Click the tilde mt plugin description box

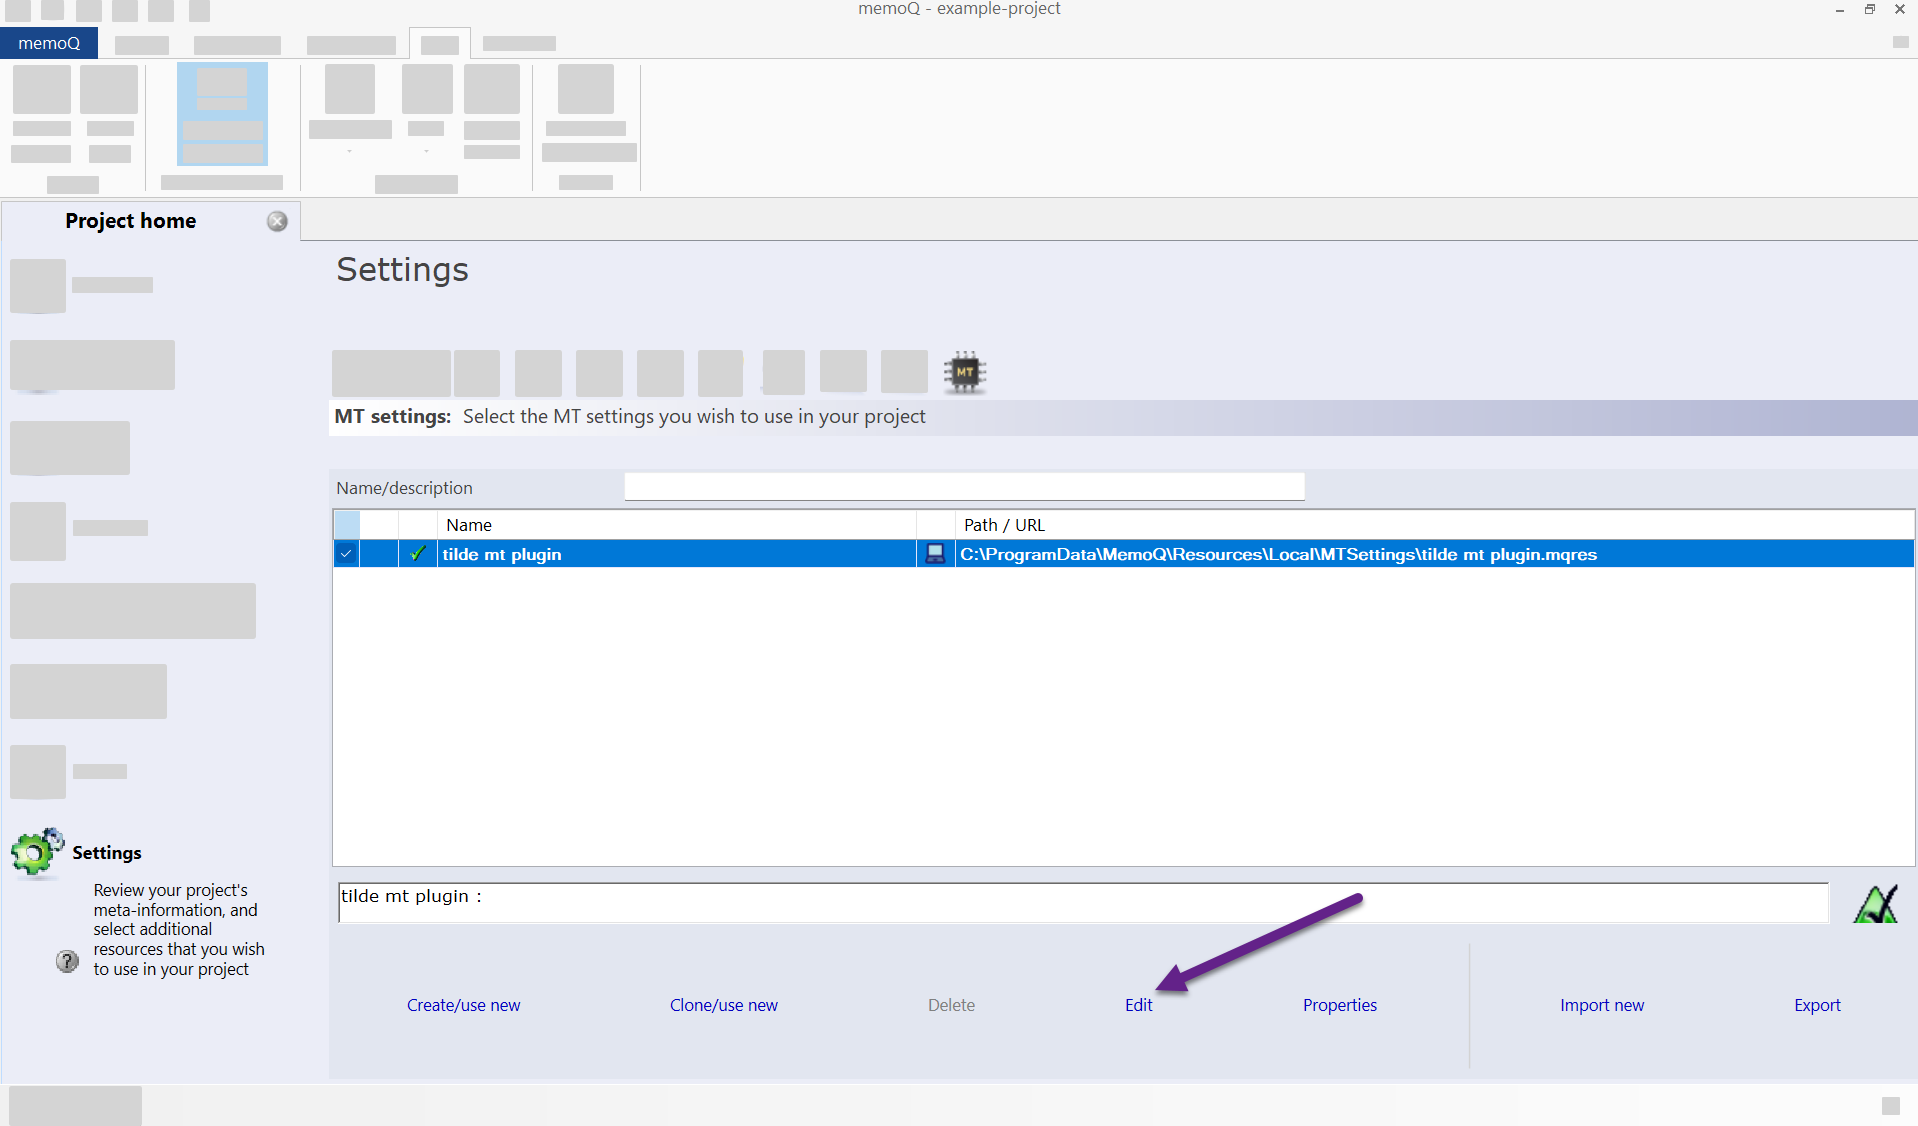click(x=1083, y=903)
